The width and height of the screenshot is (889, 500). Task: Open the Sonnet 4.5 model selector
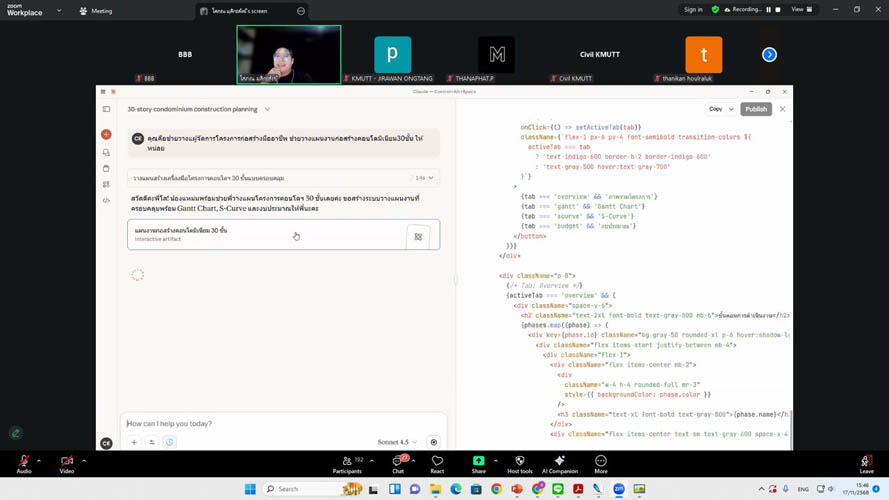coord(397,442)
